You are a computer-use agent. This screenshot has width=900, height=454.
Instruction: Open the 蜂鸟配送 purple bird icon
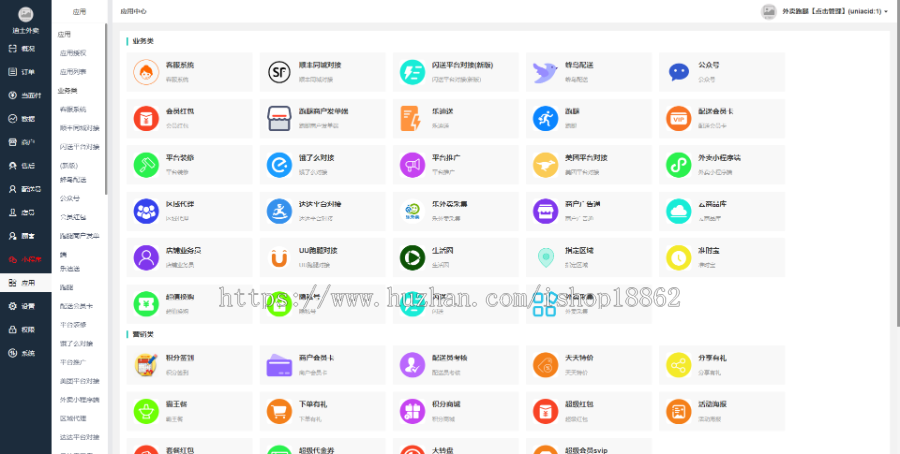(546, 72)
